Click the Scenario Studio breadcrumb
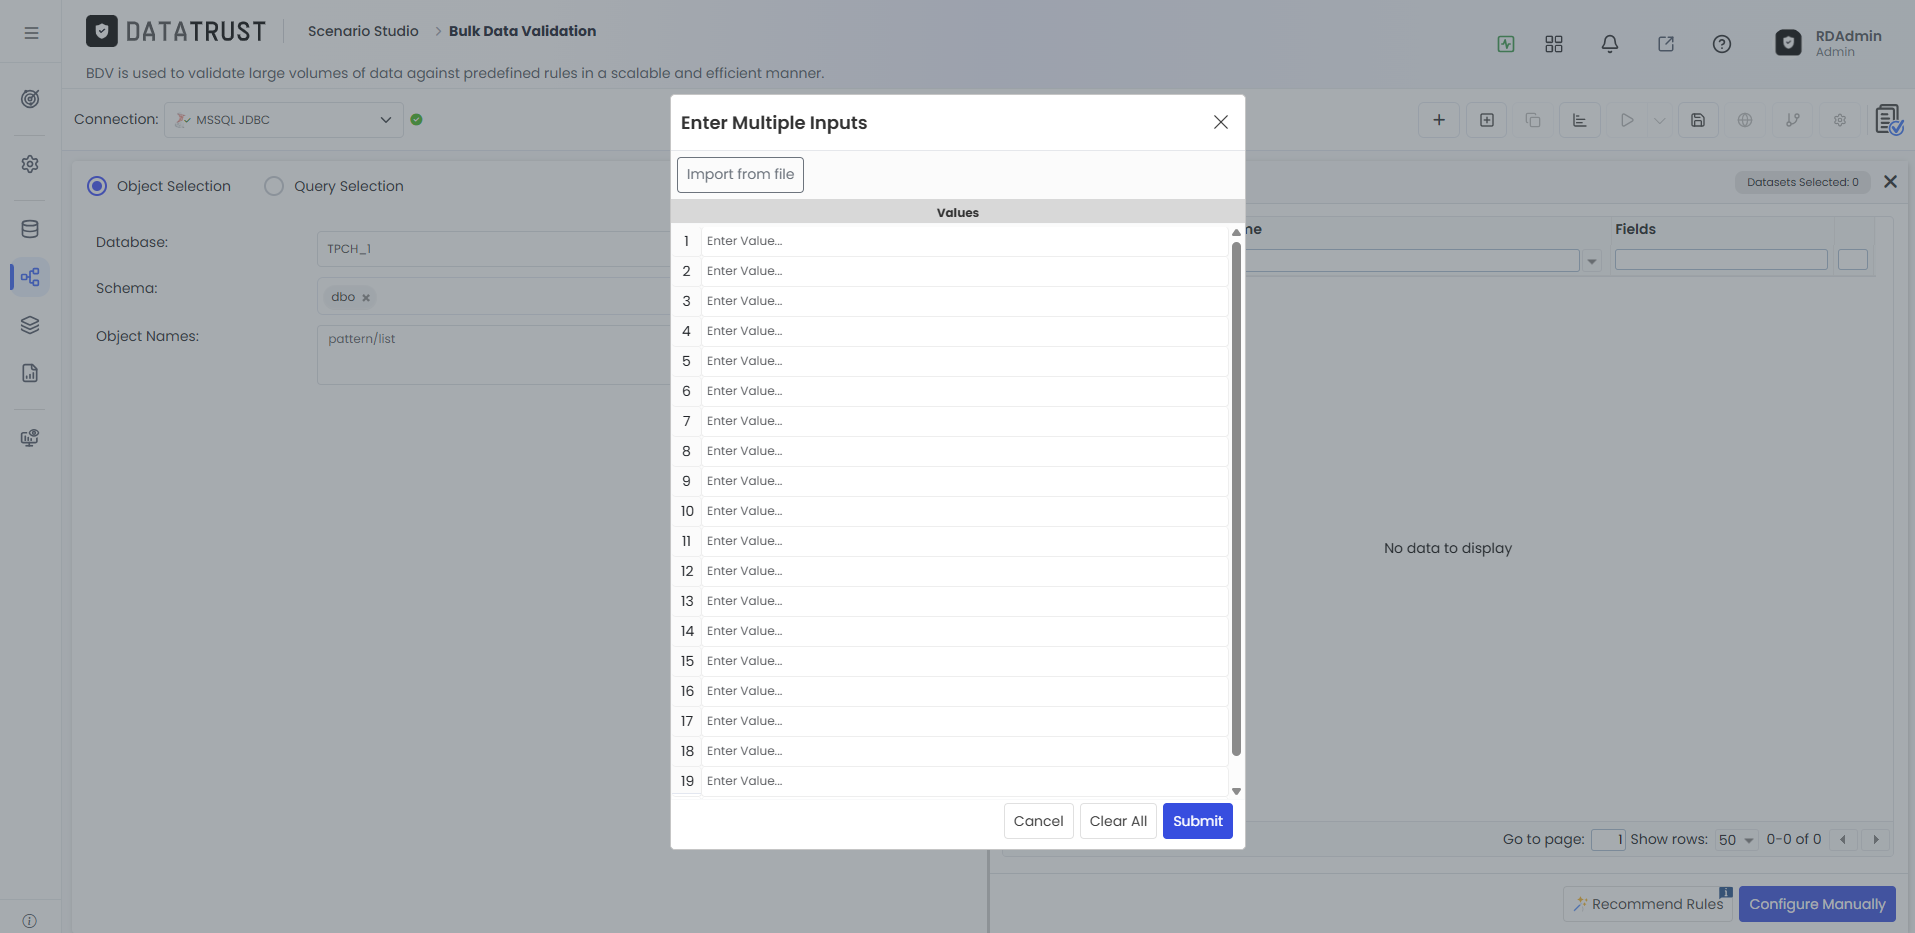This screenshot has width=1915, height=933. [363, 31]
